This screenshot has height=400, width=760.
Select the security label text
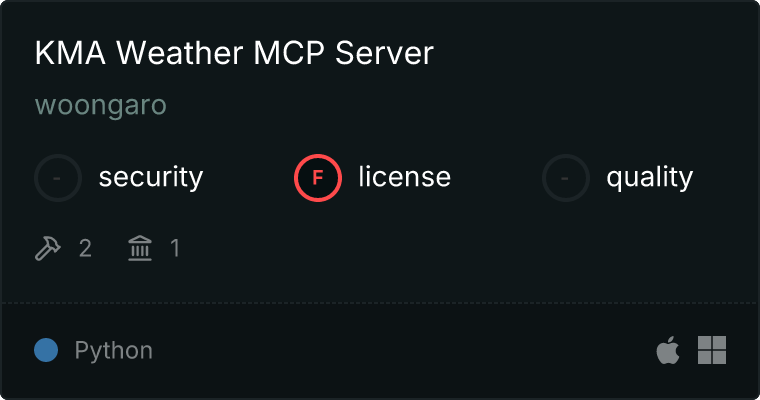coord(151,177)
